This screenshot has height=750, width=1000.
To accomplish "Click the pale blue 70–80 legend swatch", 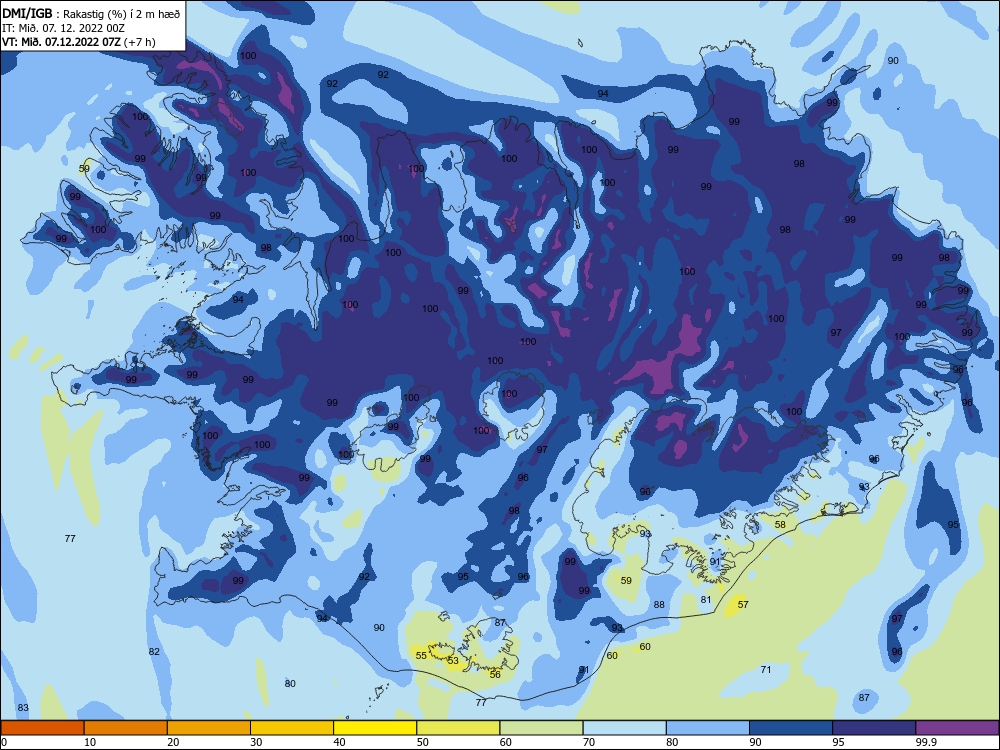I will click(624, 728).
